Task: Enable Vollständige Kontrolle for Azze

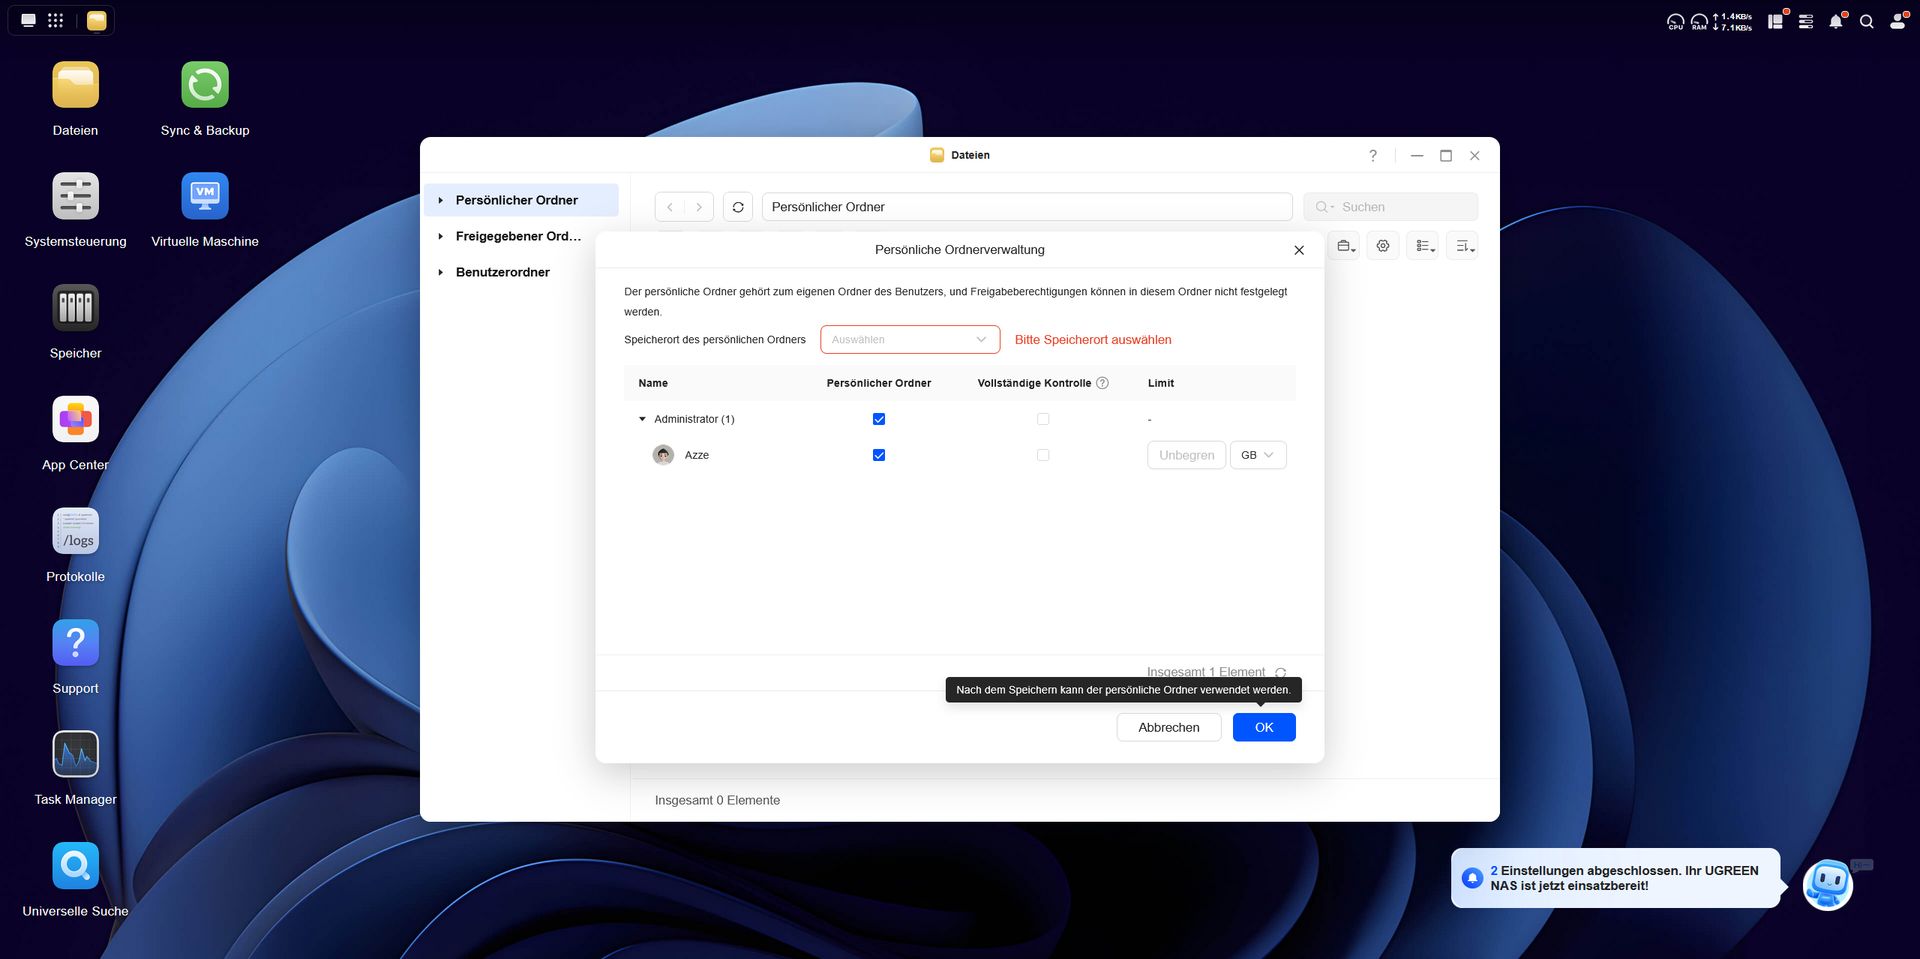Action: pos(1043,455)
